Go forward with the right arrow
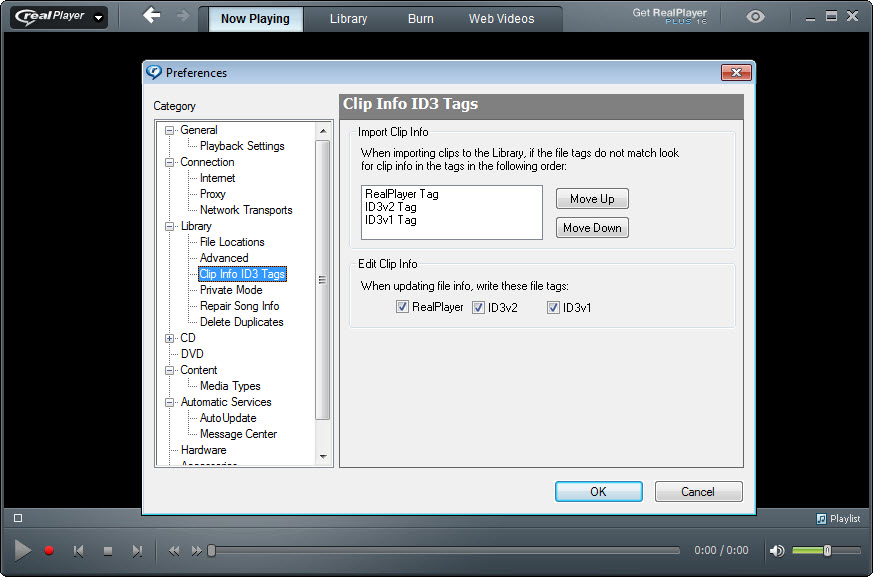The height and width of the screenshot is (577, 873). [183, 16]
